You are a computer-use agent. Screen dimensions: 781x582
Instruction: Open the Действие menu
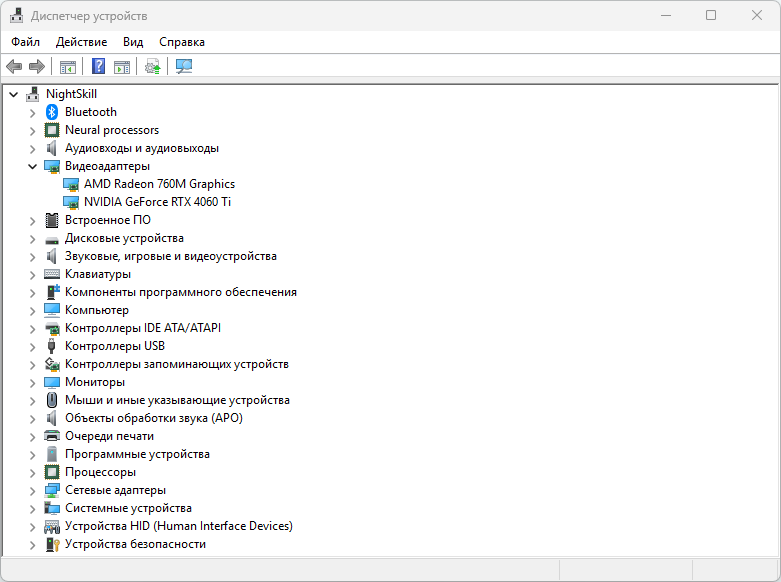(x=81, y=42)
